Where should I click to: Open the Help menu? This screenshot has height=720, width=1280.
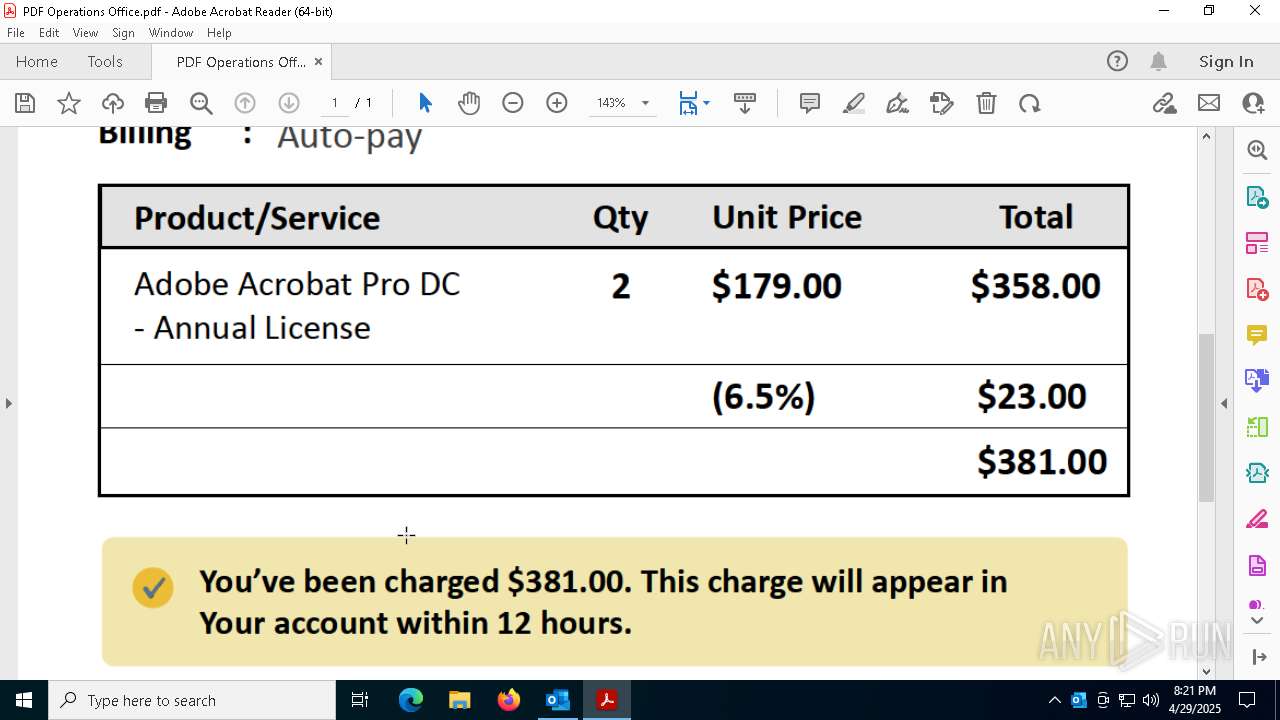[219, 33]
